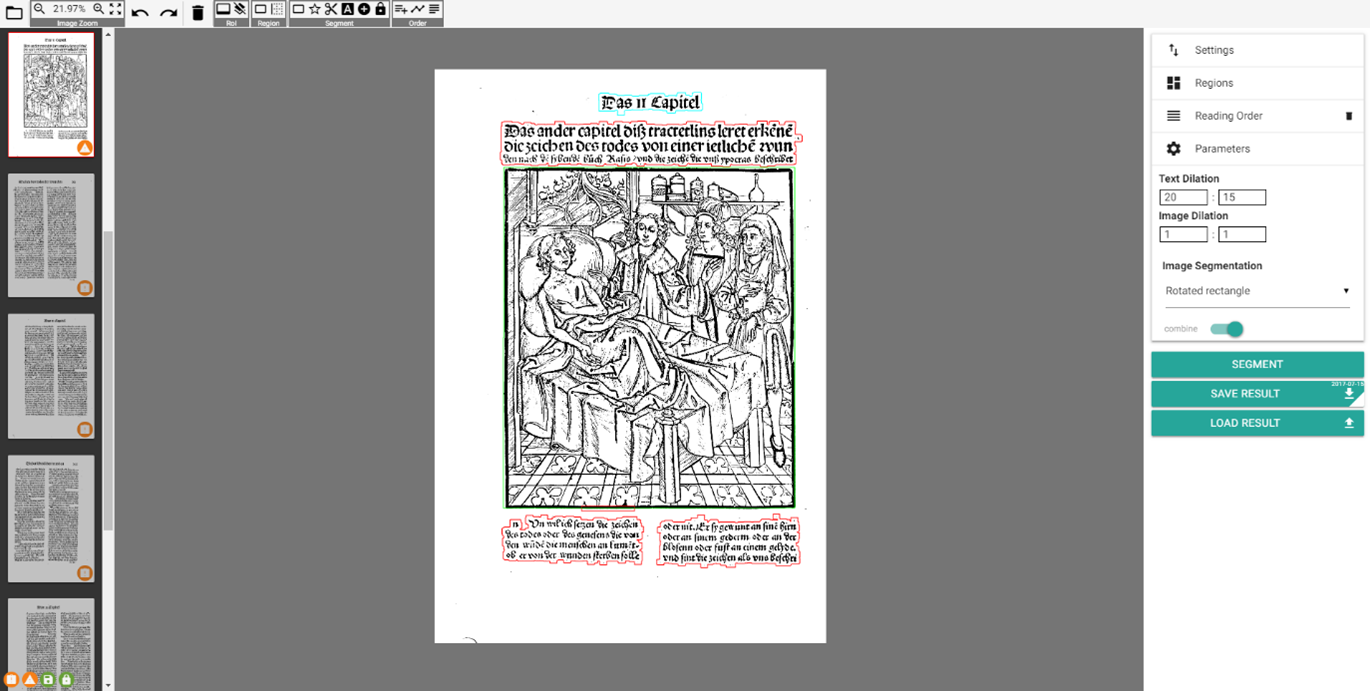Select the bottom-left red text column region
Viewport: 1370px width, 691px height.
pyautogui.click(x=572, y=540)
